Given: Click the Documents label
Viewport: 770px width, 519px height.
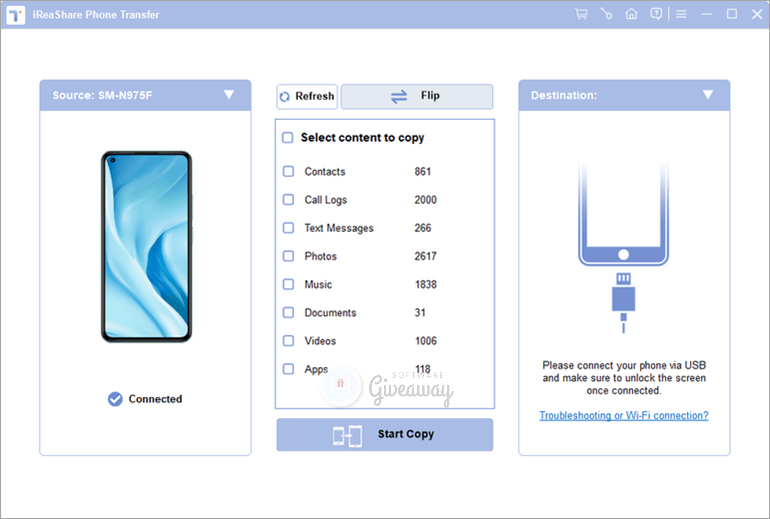Looking at the screenshot, I should click(330, 313).
